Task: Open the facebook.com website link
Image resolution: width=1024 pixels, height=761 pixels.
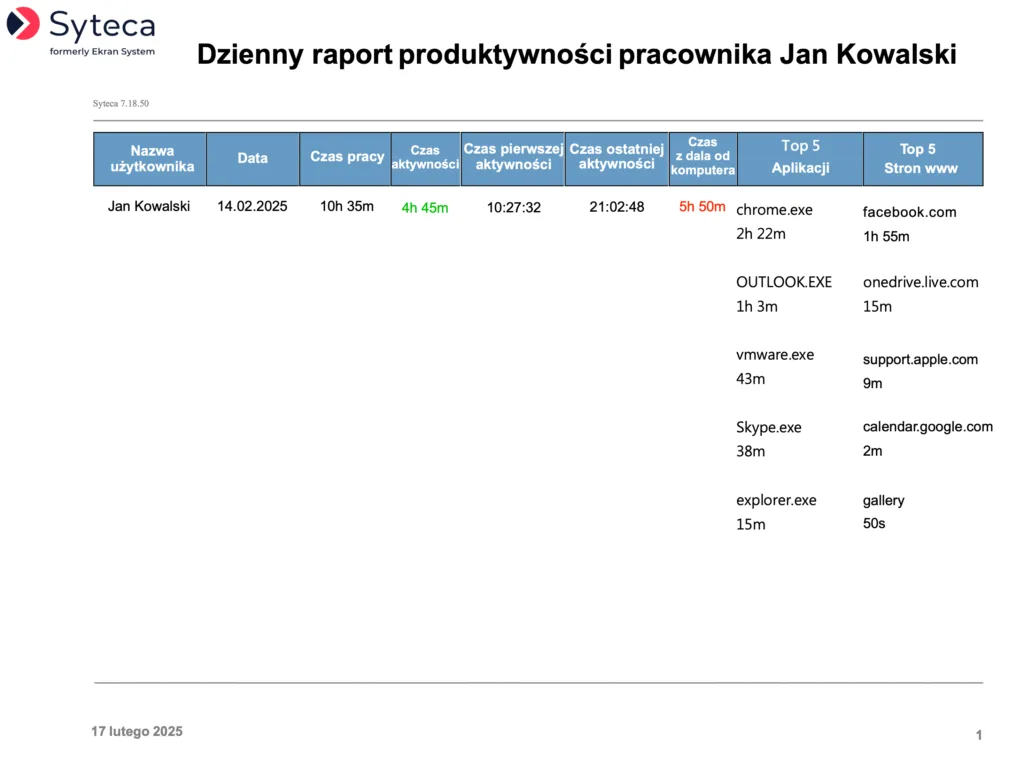Action: (910, 212)
